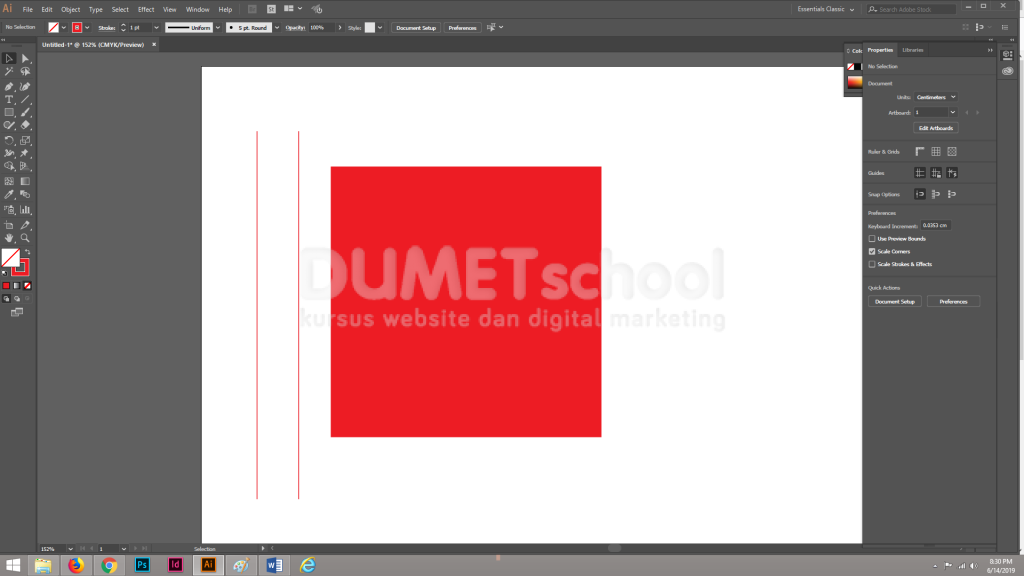Image resolution: width=1024 pixels, height=576 pixels.
Task: Select the Pen tool
Action: (9, 86)
